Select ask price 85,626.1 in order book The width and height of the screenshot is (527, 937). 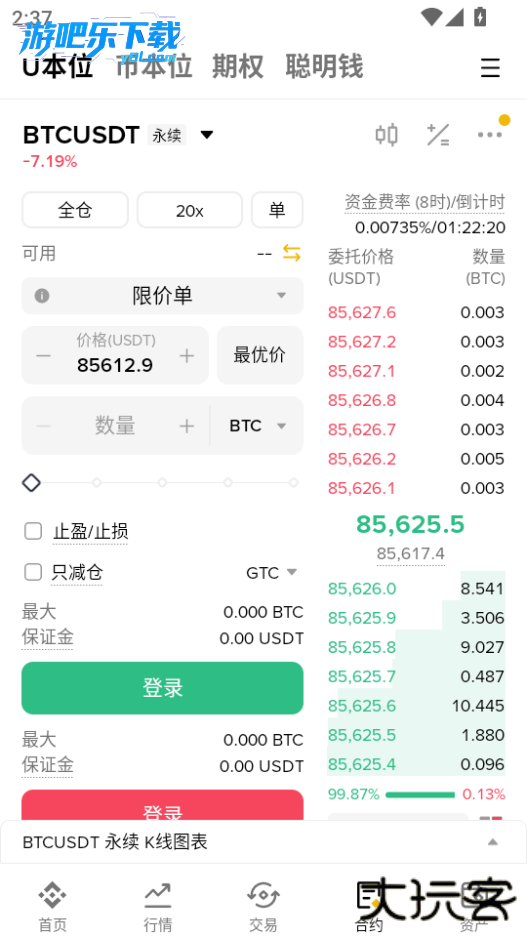(362, 488)
